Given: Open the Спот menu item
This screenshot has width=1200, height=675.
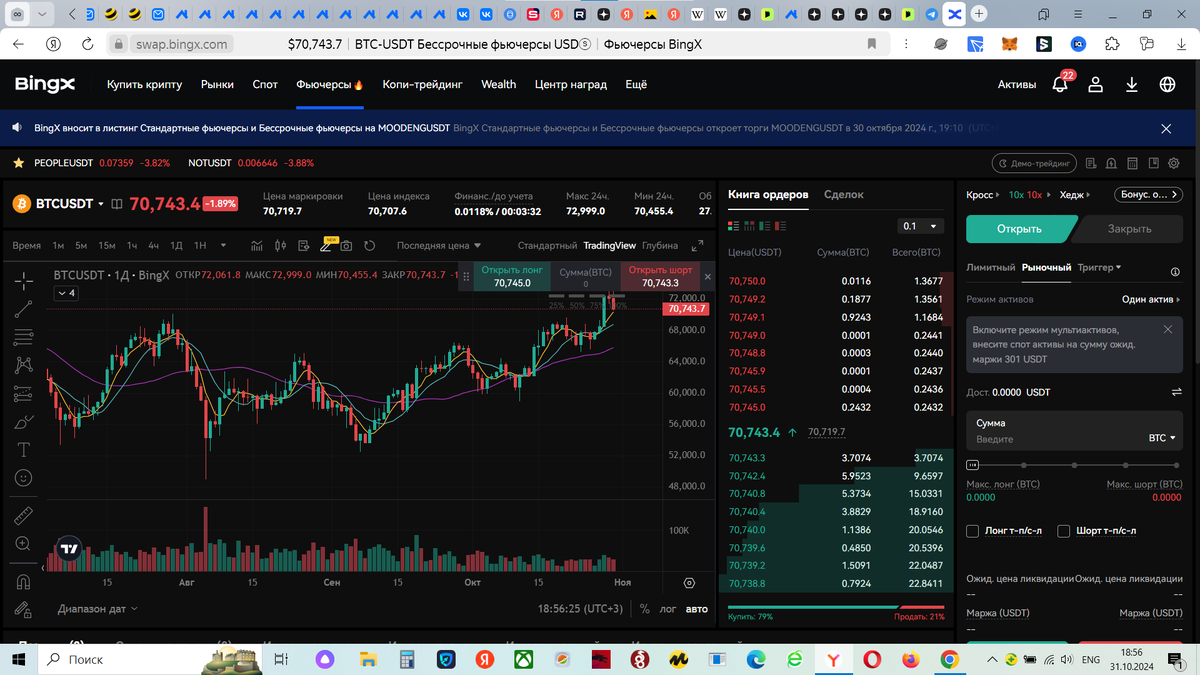Looking at the screenshot, I should [x=265, y=85].
